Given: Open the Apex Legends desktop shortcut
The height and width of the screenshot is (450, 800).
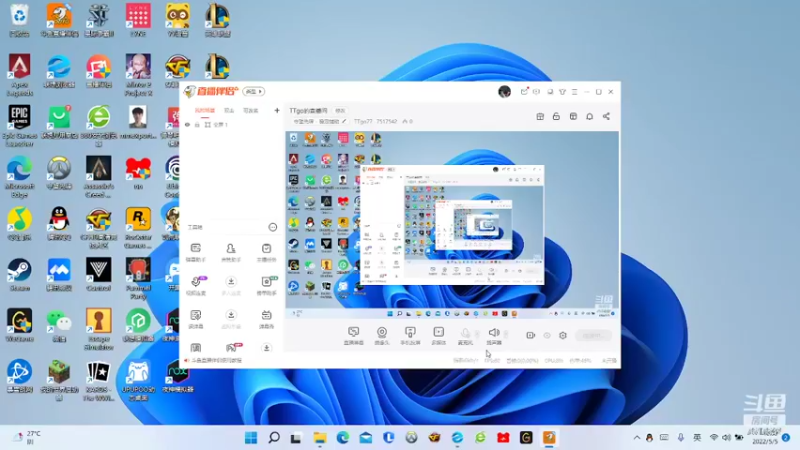Looking at the screenshot, I should click(x=19, y=75).
